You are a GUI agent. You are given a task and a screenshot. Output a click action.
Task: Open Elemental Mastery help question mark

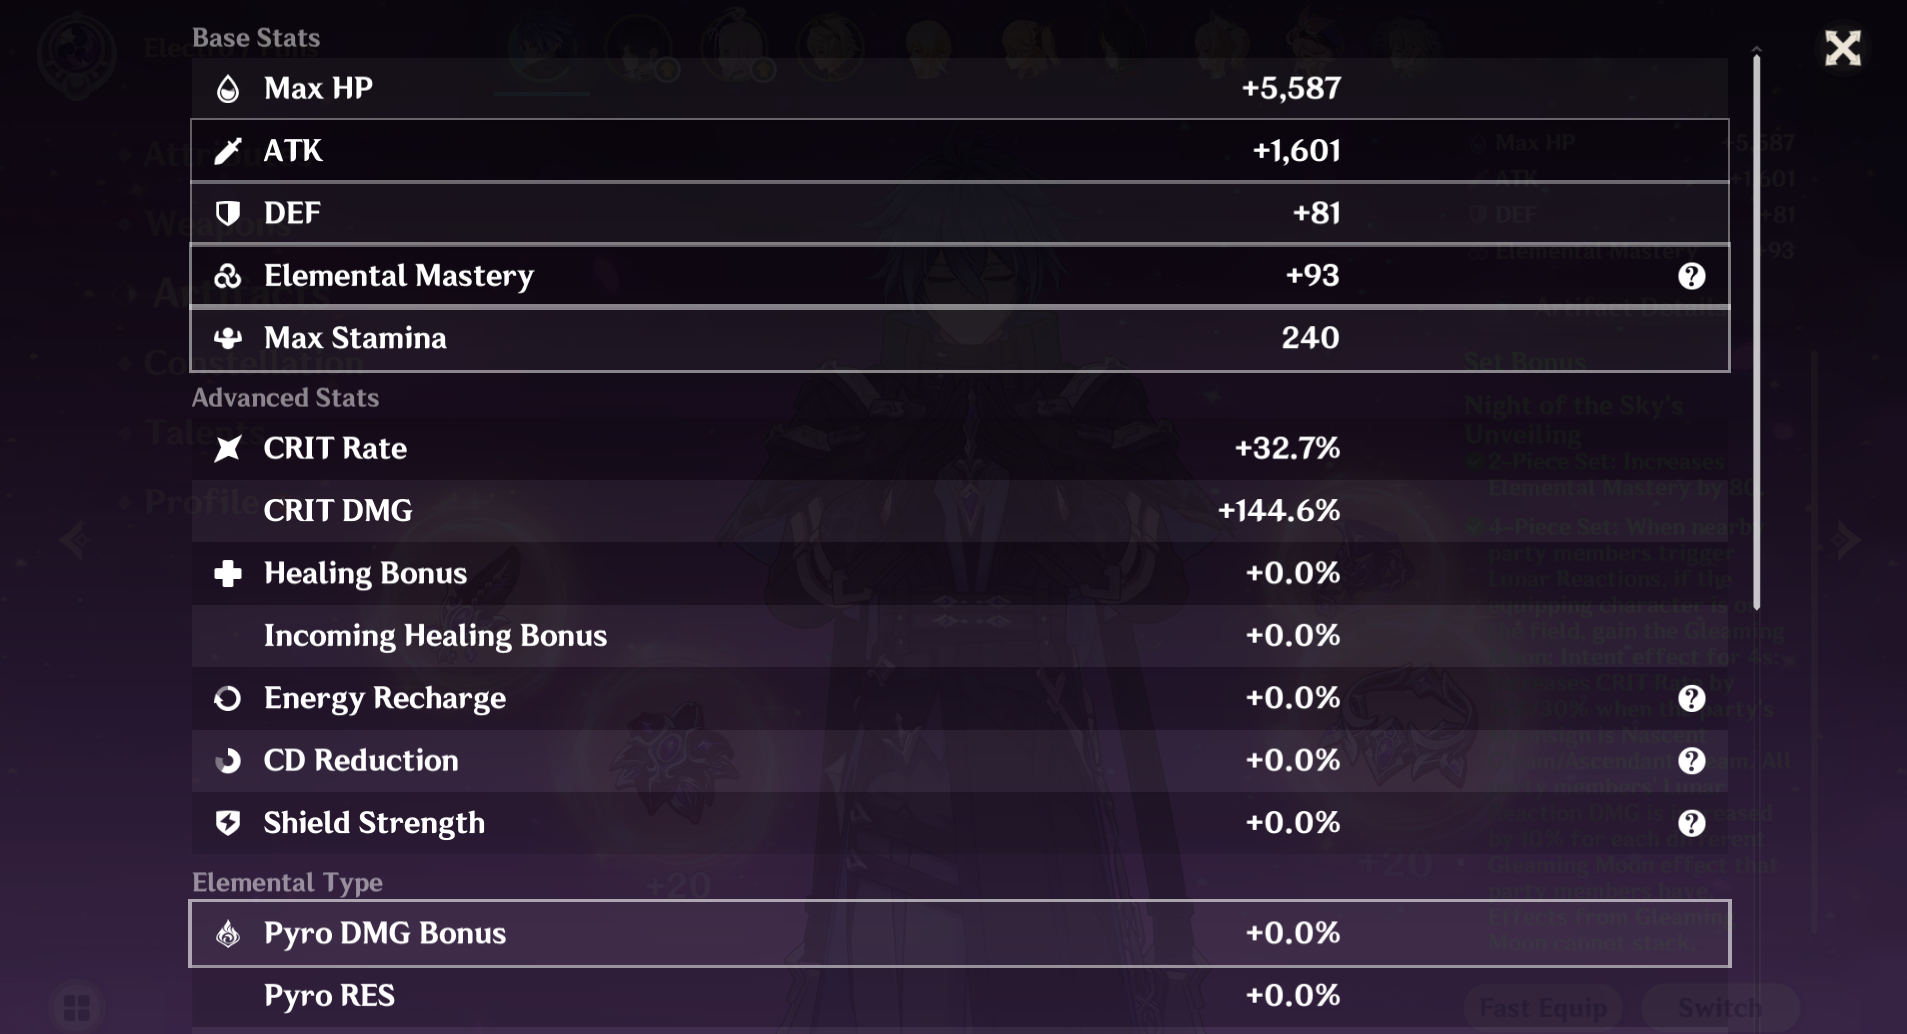coord(1691,276)
